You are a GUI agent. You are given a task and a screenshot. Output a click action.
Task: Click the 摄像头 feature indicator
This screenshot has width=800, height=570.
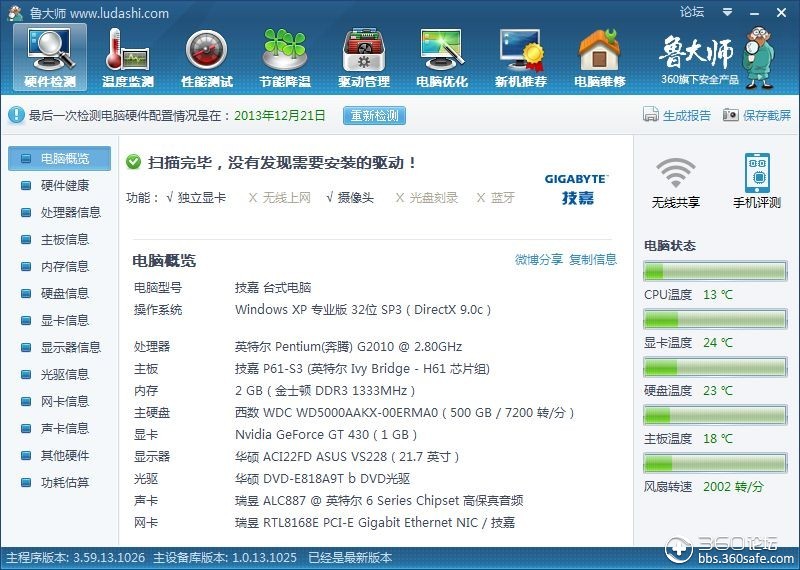pyautogui.click(x=350, y=197)
